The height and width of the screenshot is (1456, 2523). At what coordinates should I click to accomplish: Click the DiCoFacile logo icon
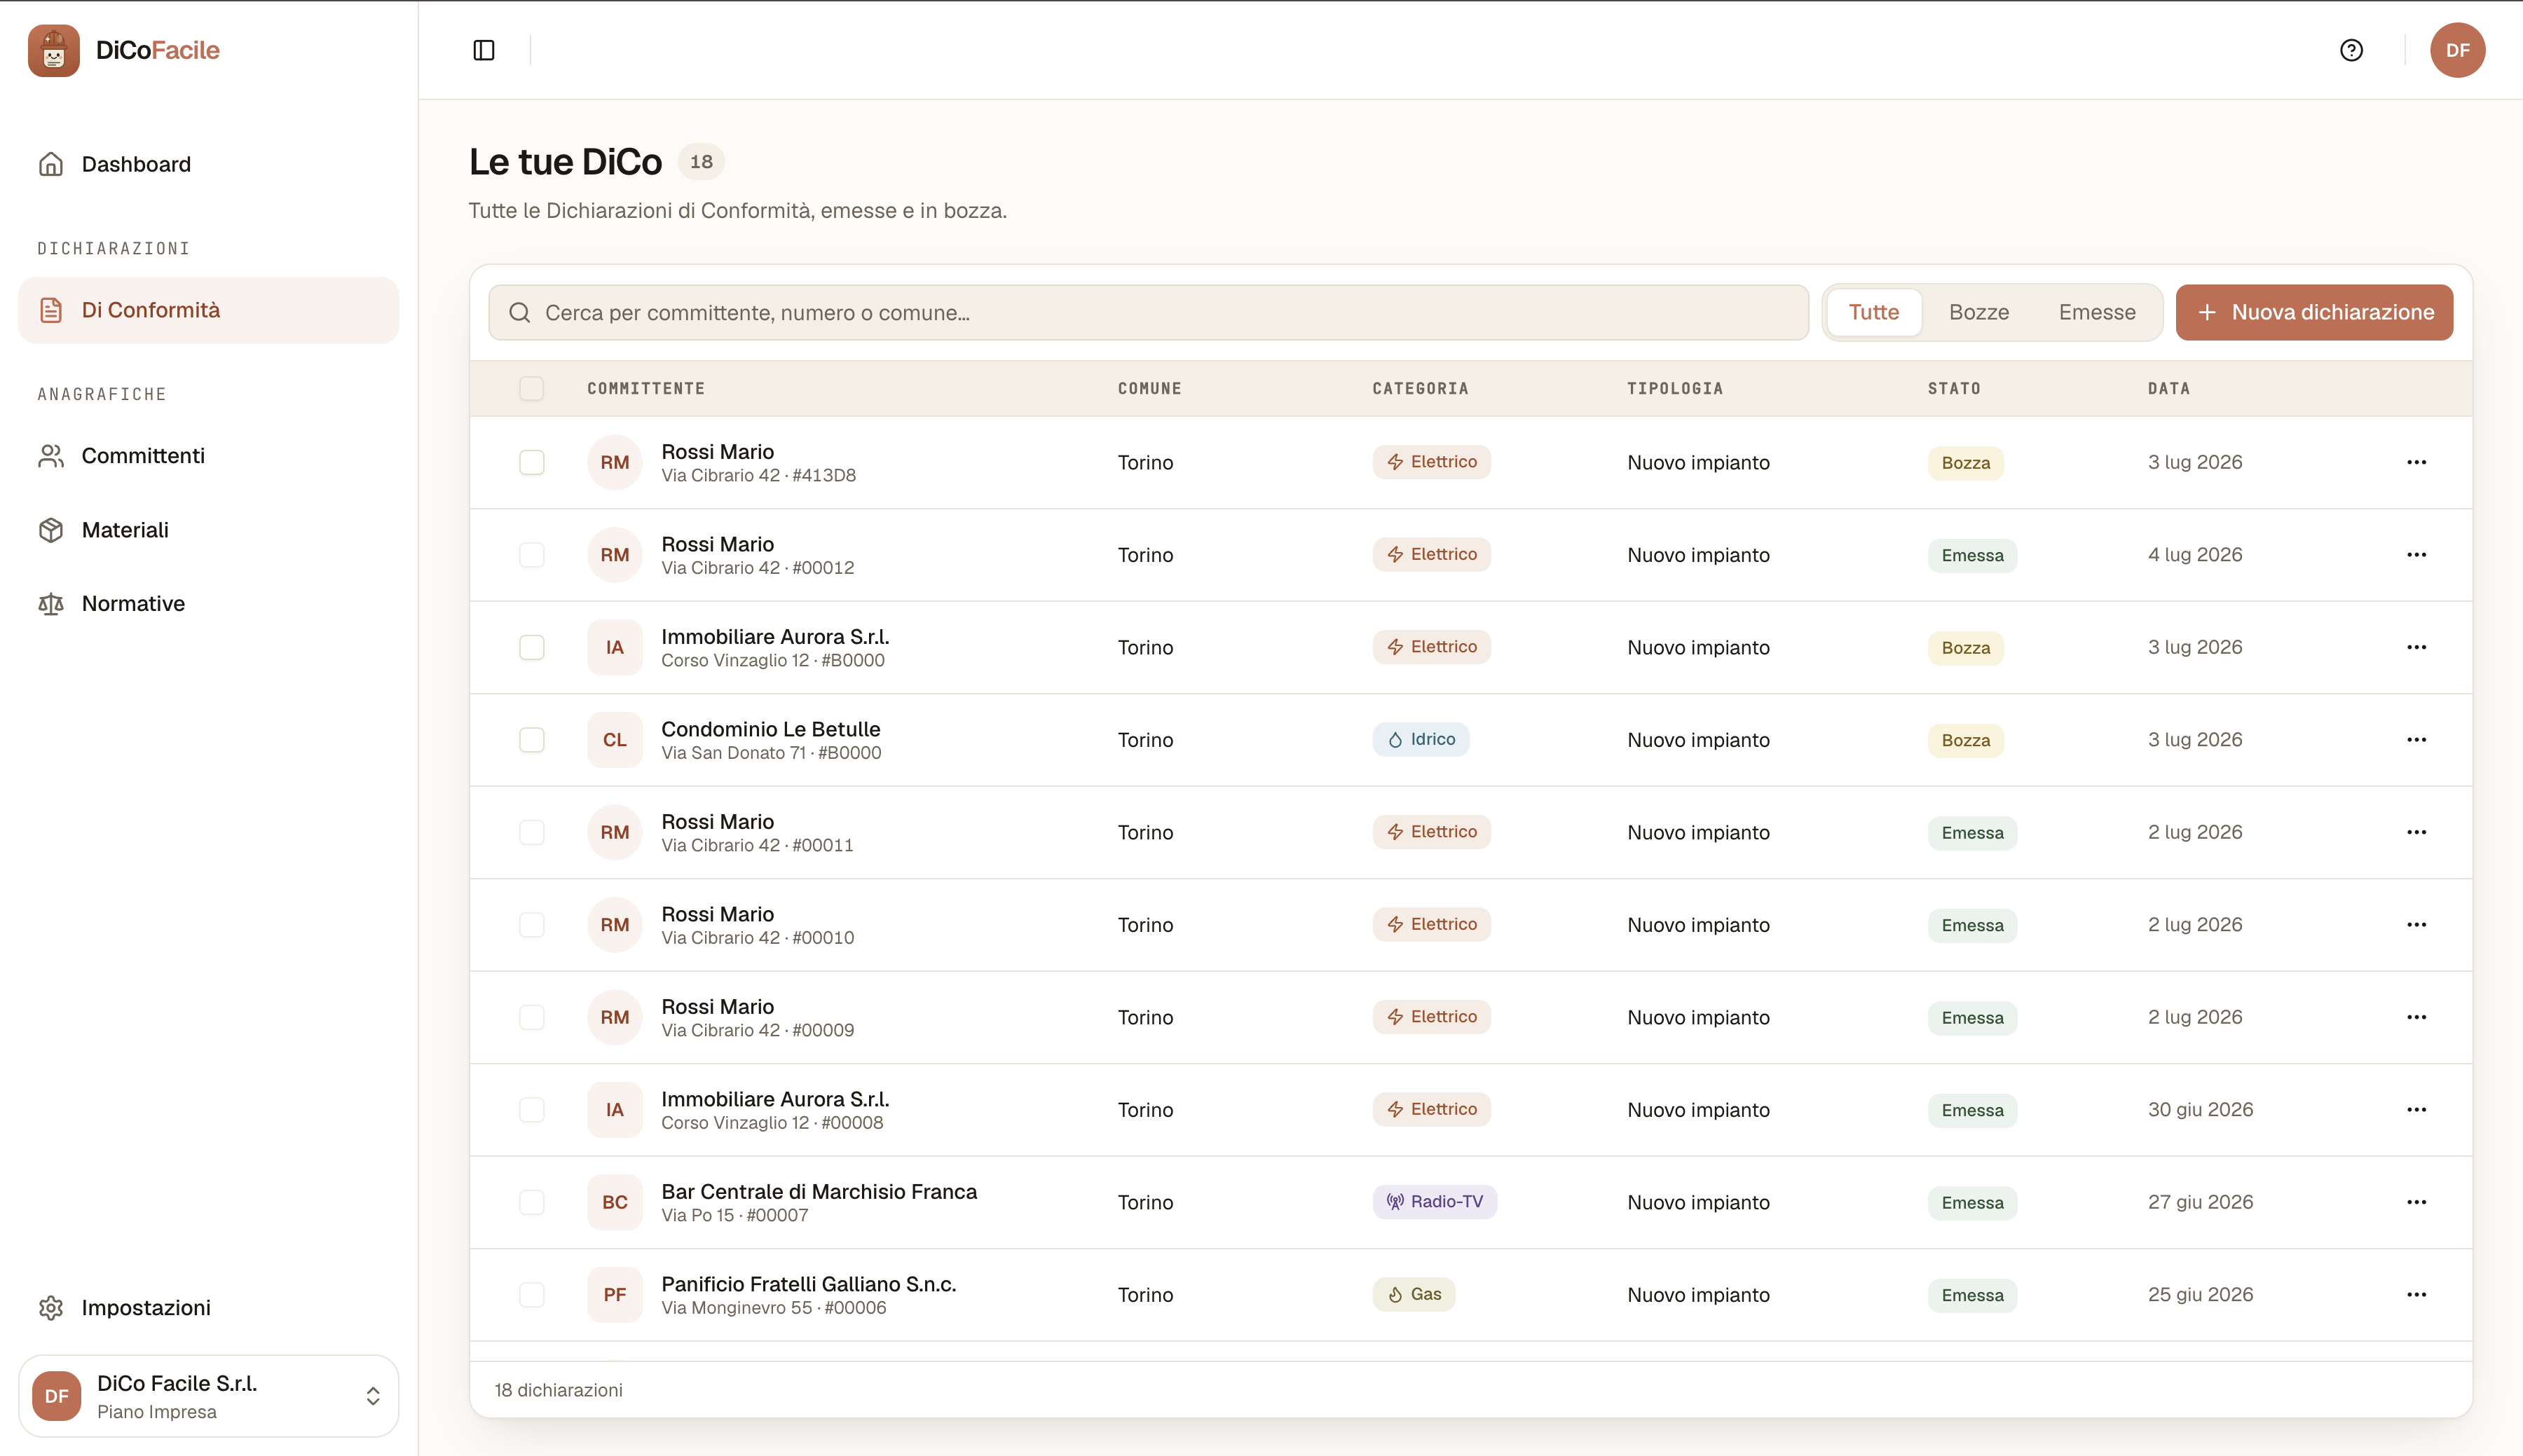[x=54, y=50]
